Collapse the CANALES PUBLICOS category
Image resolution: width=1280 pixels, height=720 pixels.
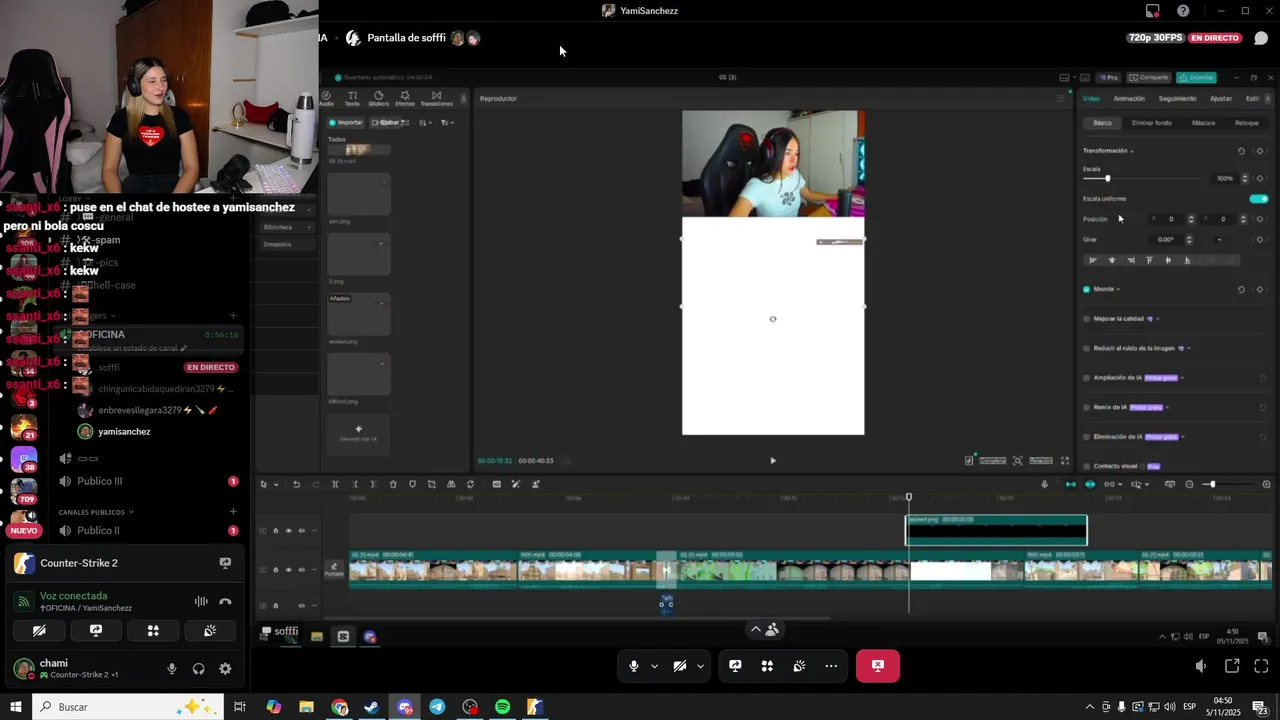(x=96, y=512)
